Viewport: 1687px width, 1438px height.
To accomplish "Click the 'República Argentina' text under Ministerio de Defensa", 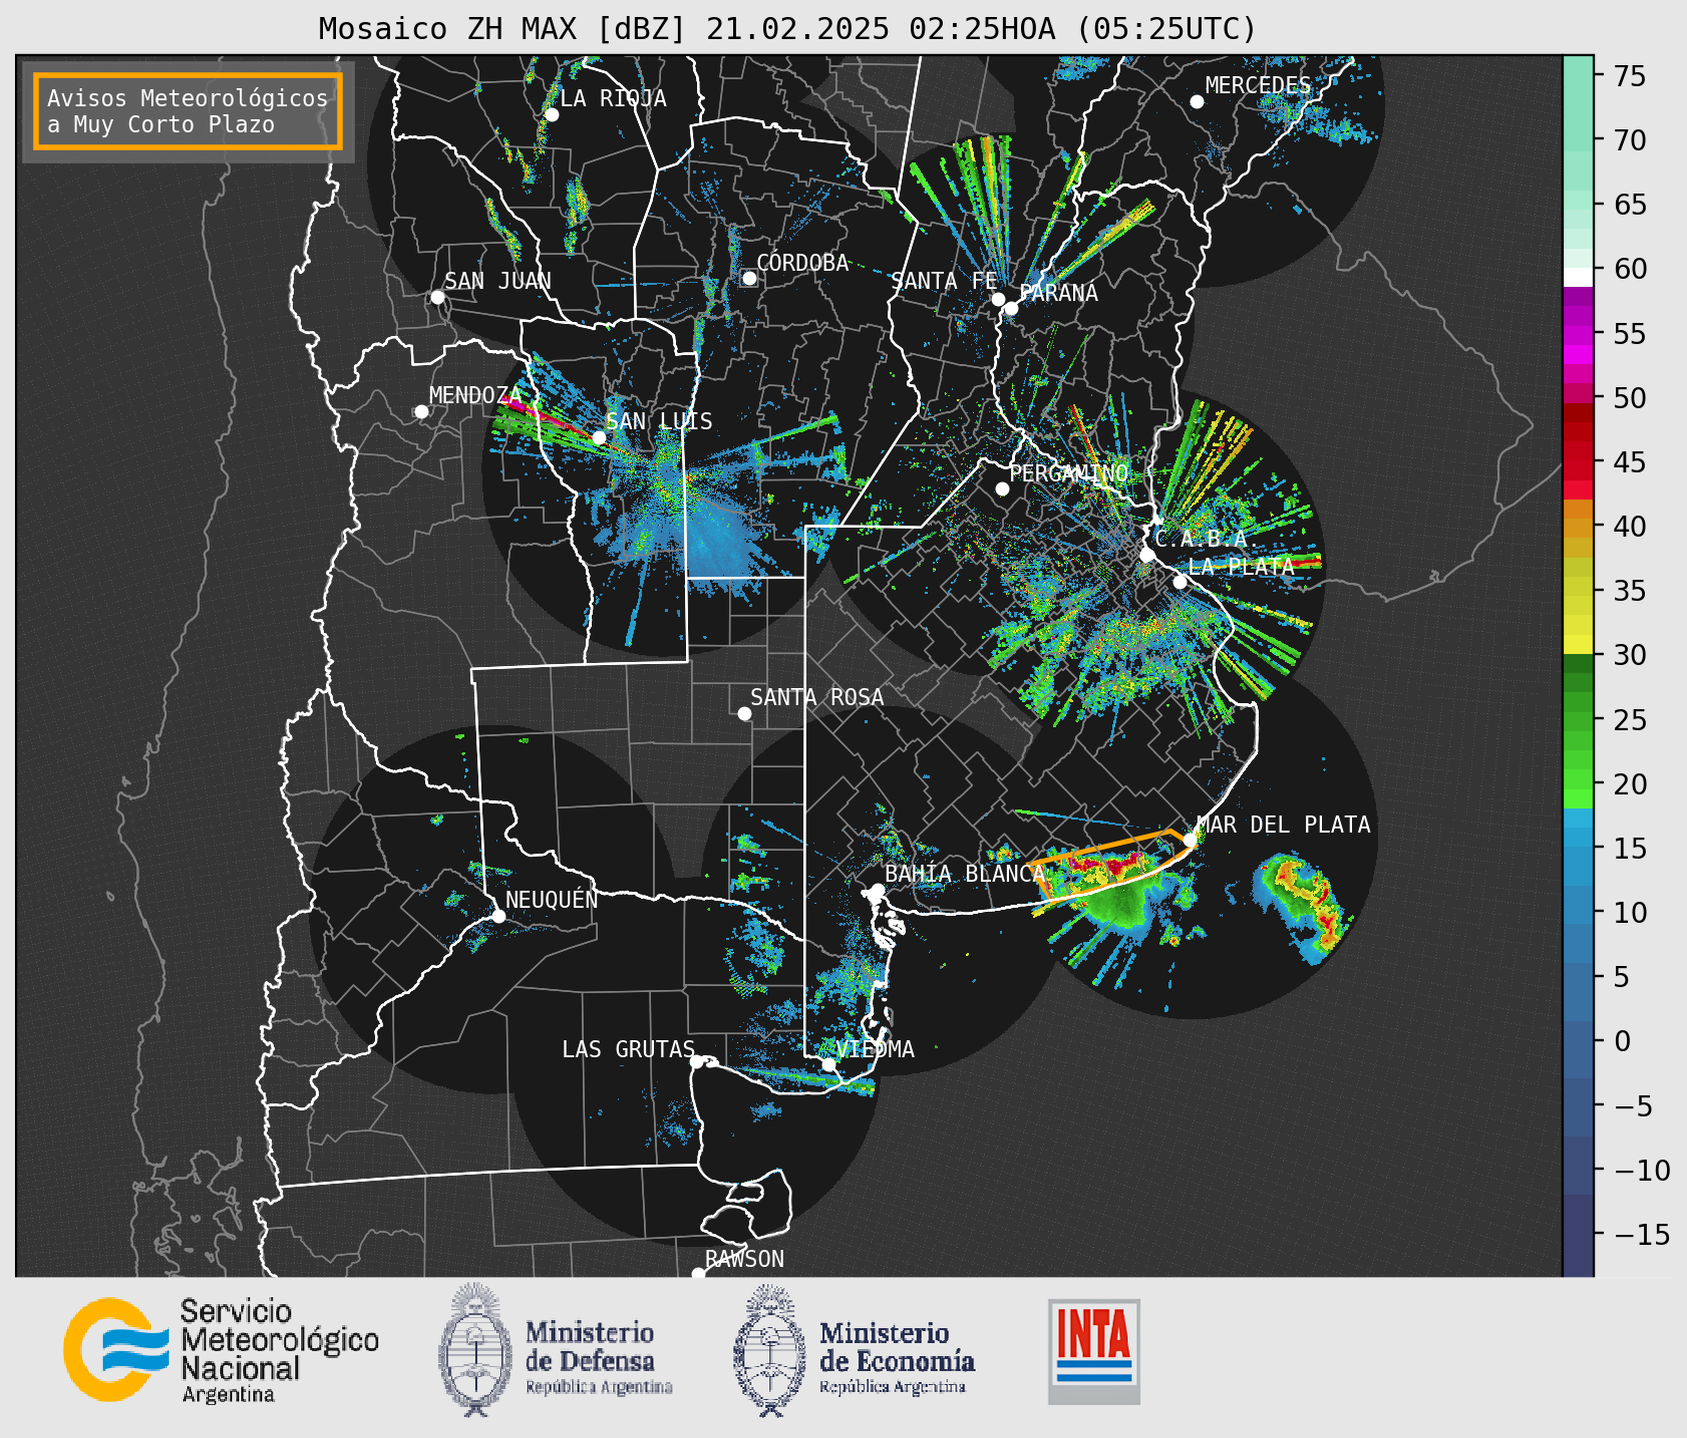I will point(599,1388).
